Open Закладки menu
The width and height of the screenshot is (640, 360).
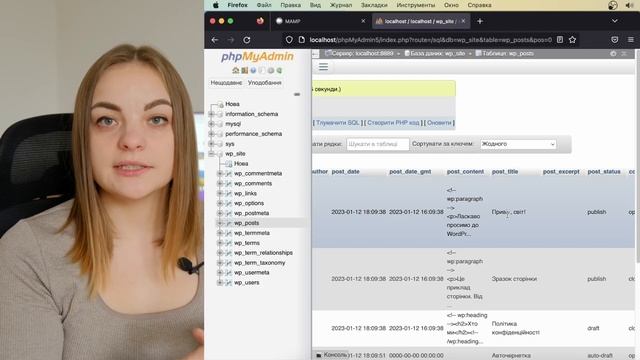374,5
